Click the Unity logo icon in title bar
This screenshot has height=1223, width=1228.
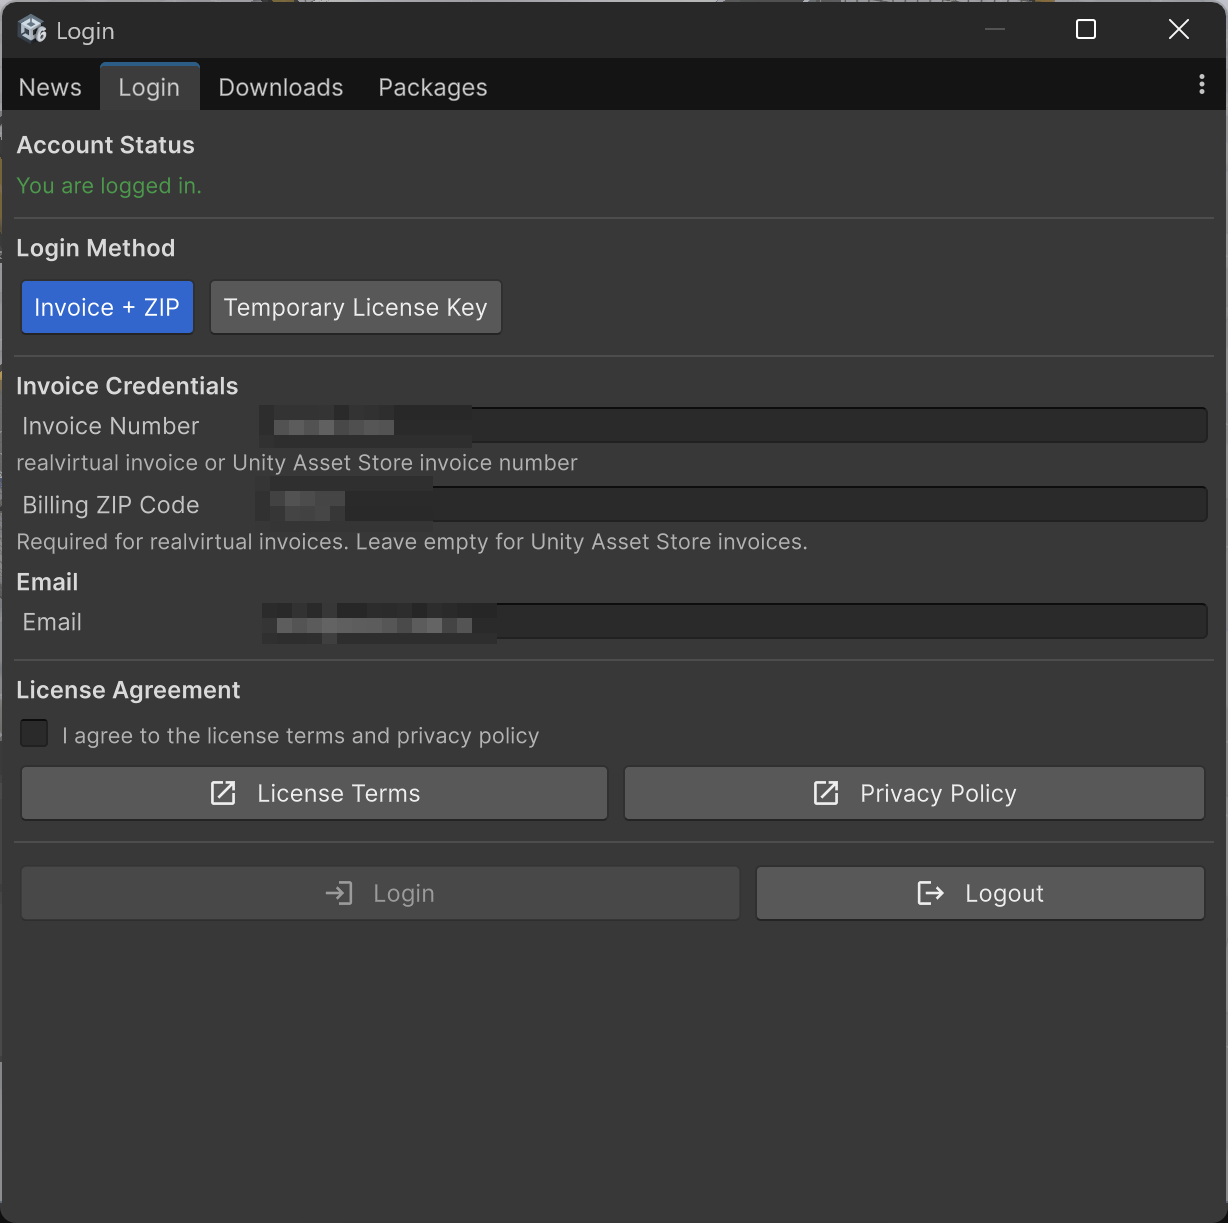(32, 30)
